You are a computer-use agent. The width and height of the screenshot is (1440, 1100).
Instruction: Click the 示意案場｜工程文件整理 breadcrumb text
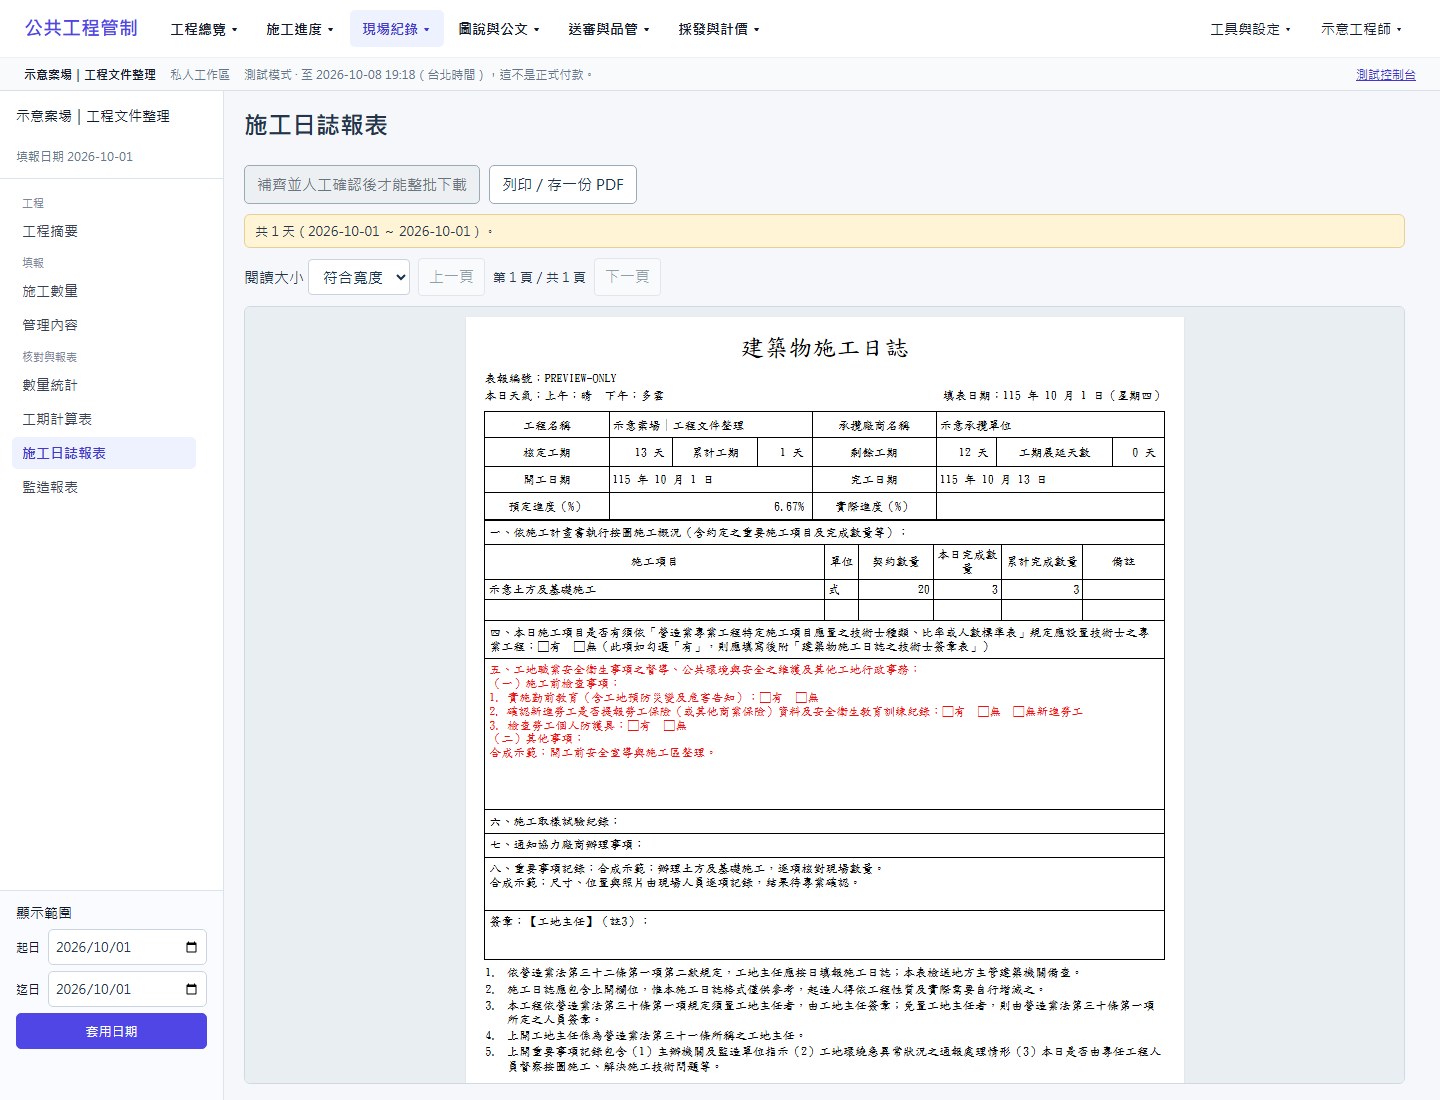(90, 75)
